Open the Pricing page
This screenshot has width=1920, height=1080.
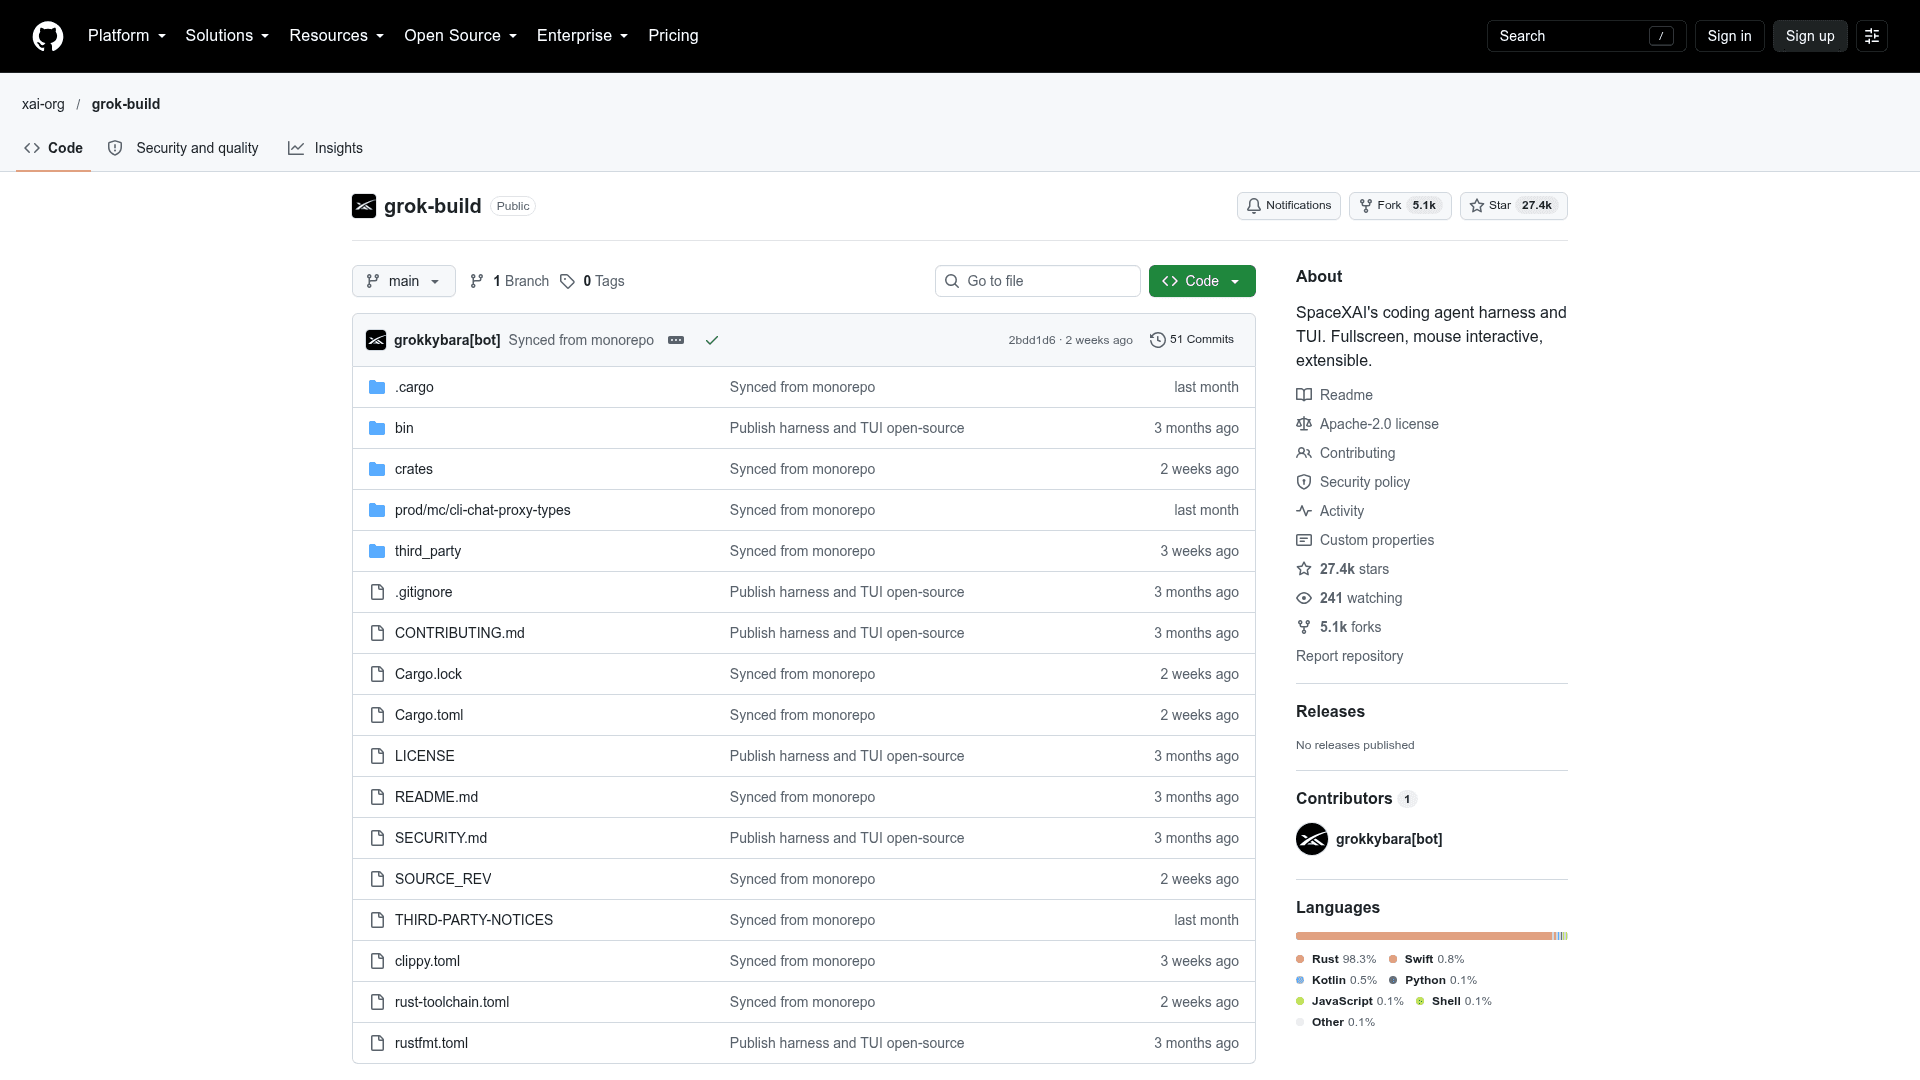click(673, 36)
